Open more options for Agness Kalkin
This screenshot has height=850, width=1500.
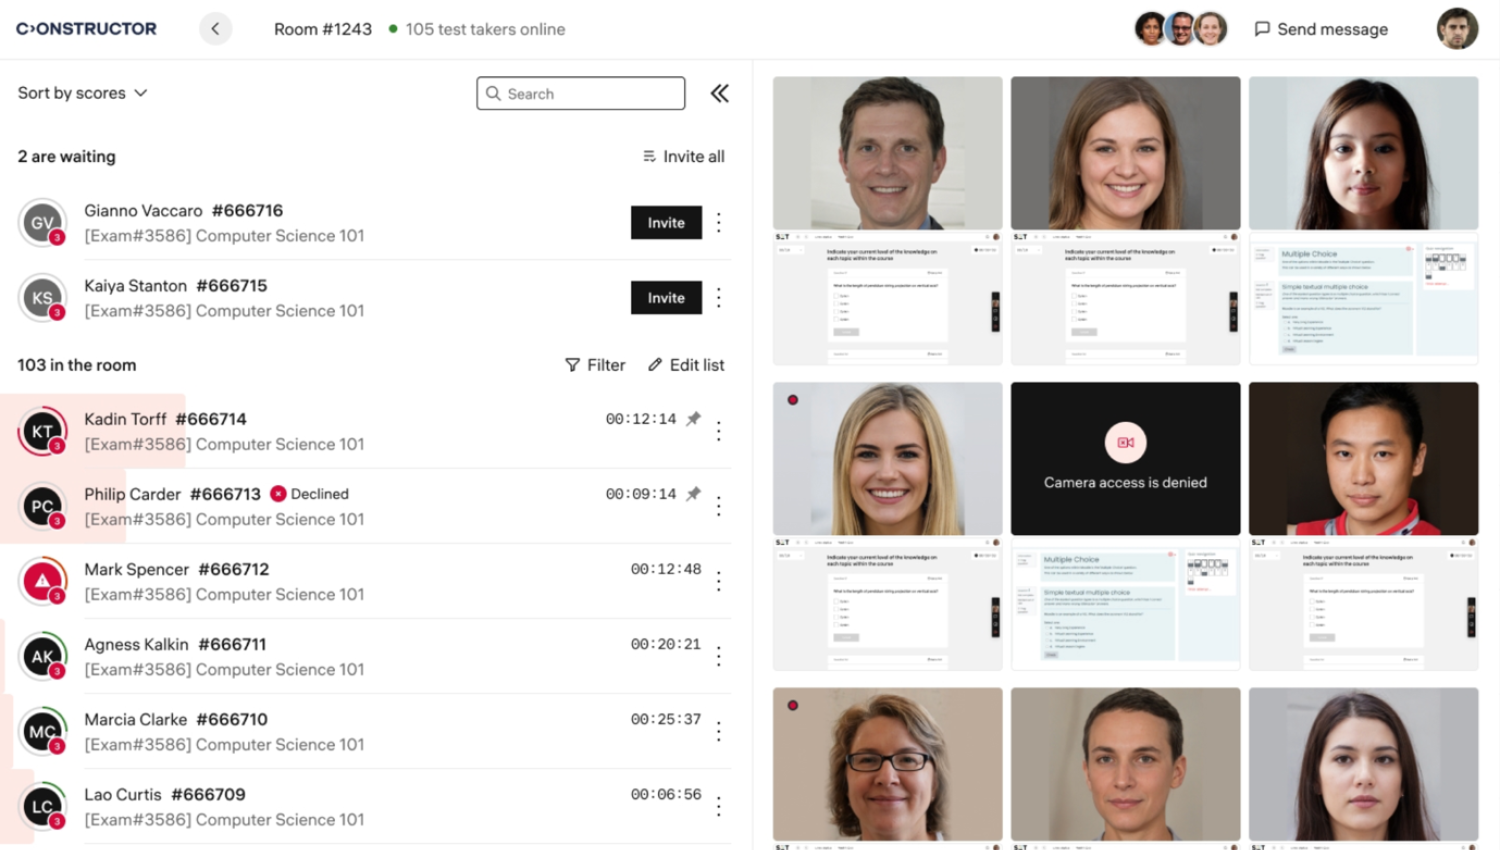pyautogui.click(x=719, y=656)
